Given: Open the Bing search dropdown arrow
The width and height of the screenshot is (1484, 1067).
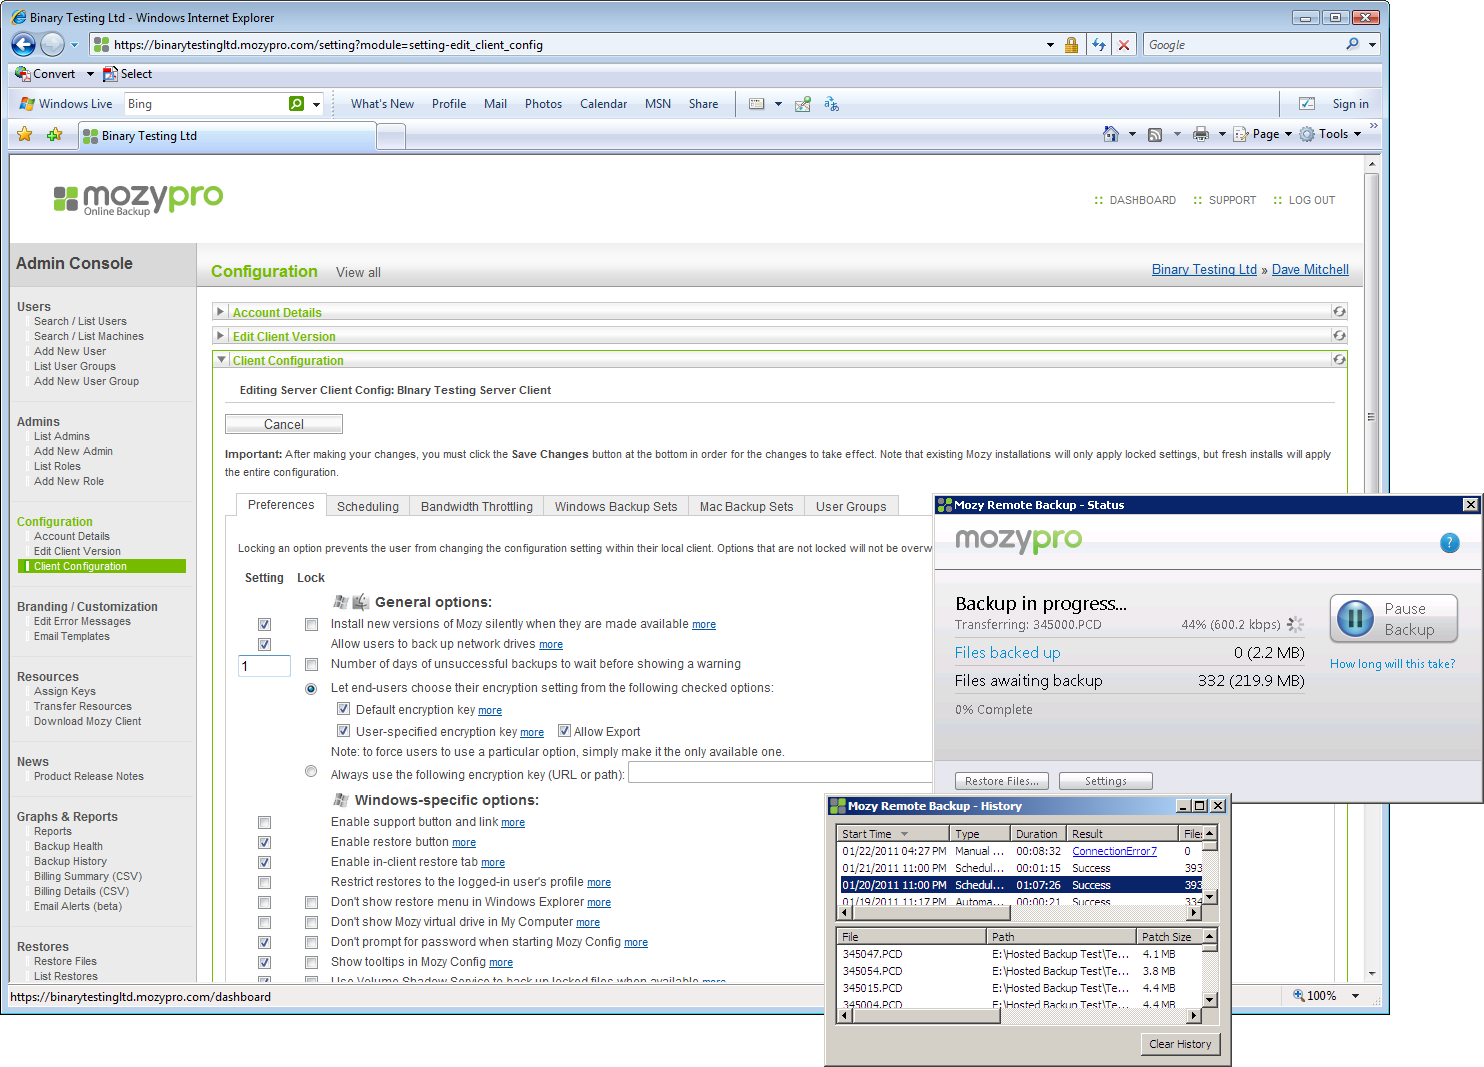Looking at the screenshot, I should tap(316, 104).
